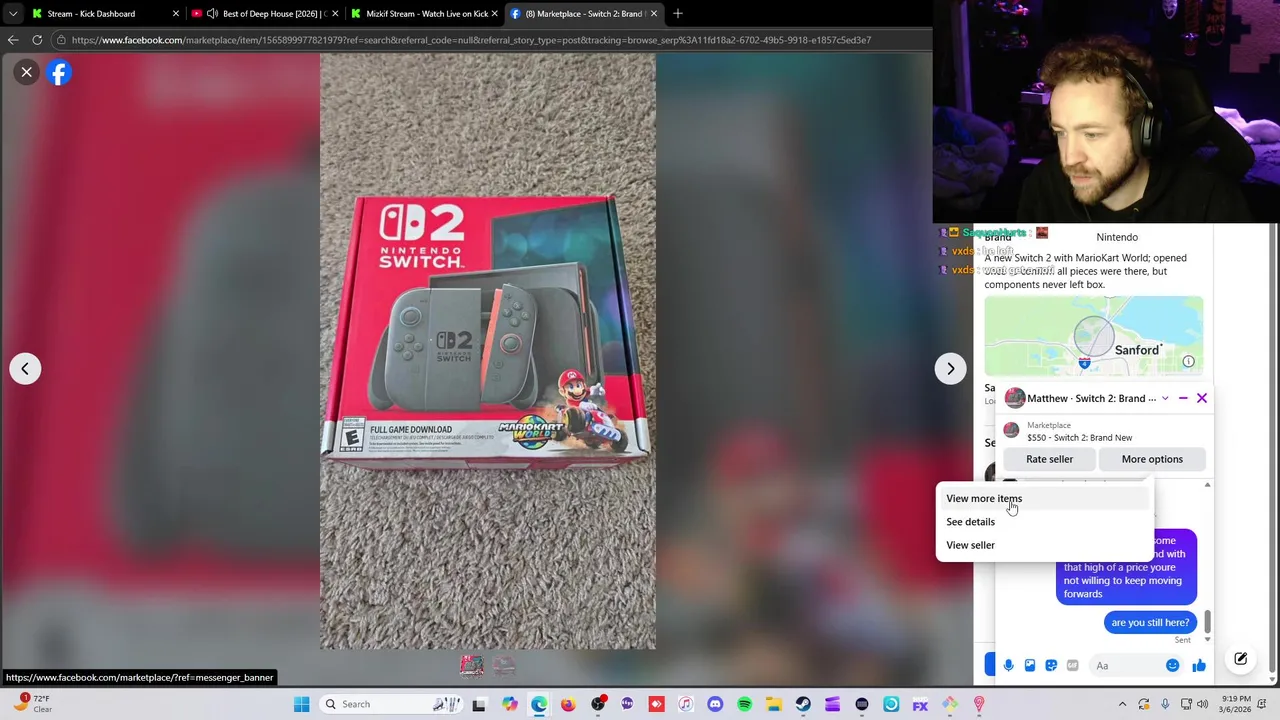This screenshot has width=1280, height=720.
Task: Mute audio icon on Deep House tab
Action: (212, 13)
